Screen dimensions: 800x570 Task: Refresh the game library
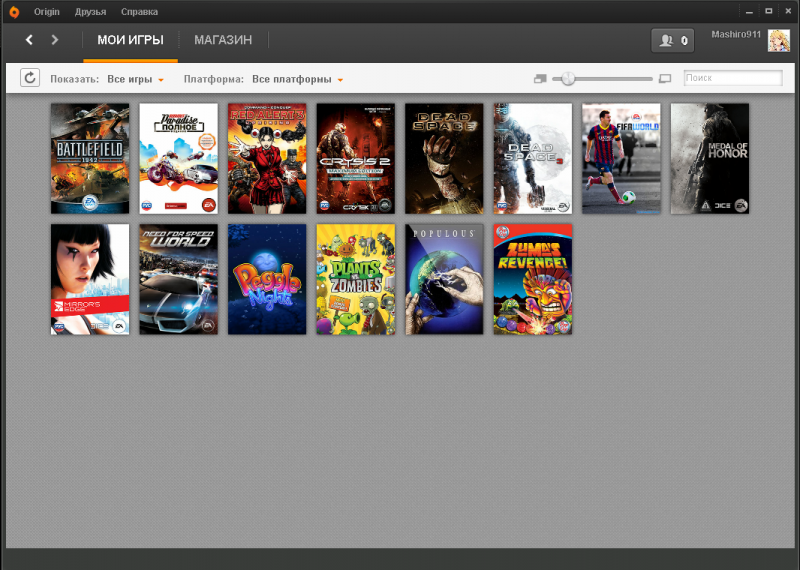click(x=30, y=78)
